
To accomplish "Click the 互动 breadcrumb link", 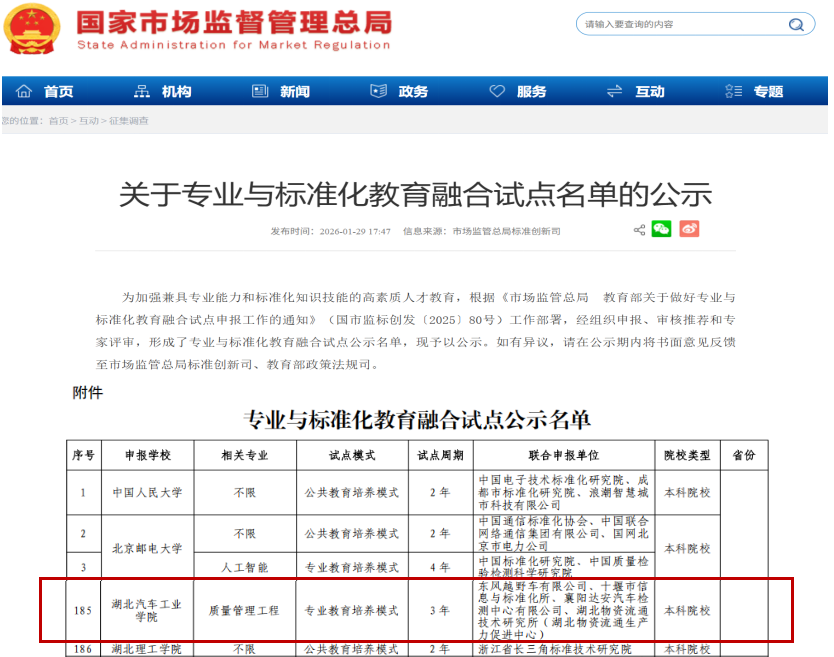I will point(89,121).
